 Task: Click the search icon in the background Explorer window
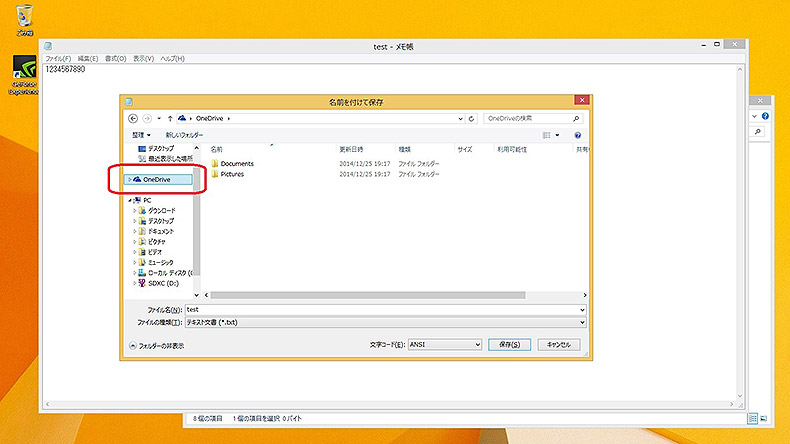click(758, 132)
